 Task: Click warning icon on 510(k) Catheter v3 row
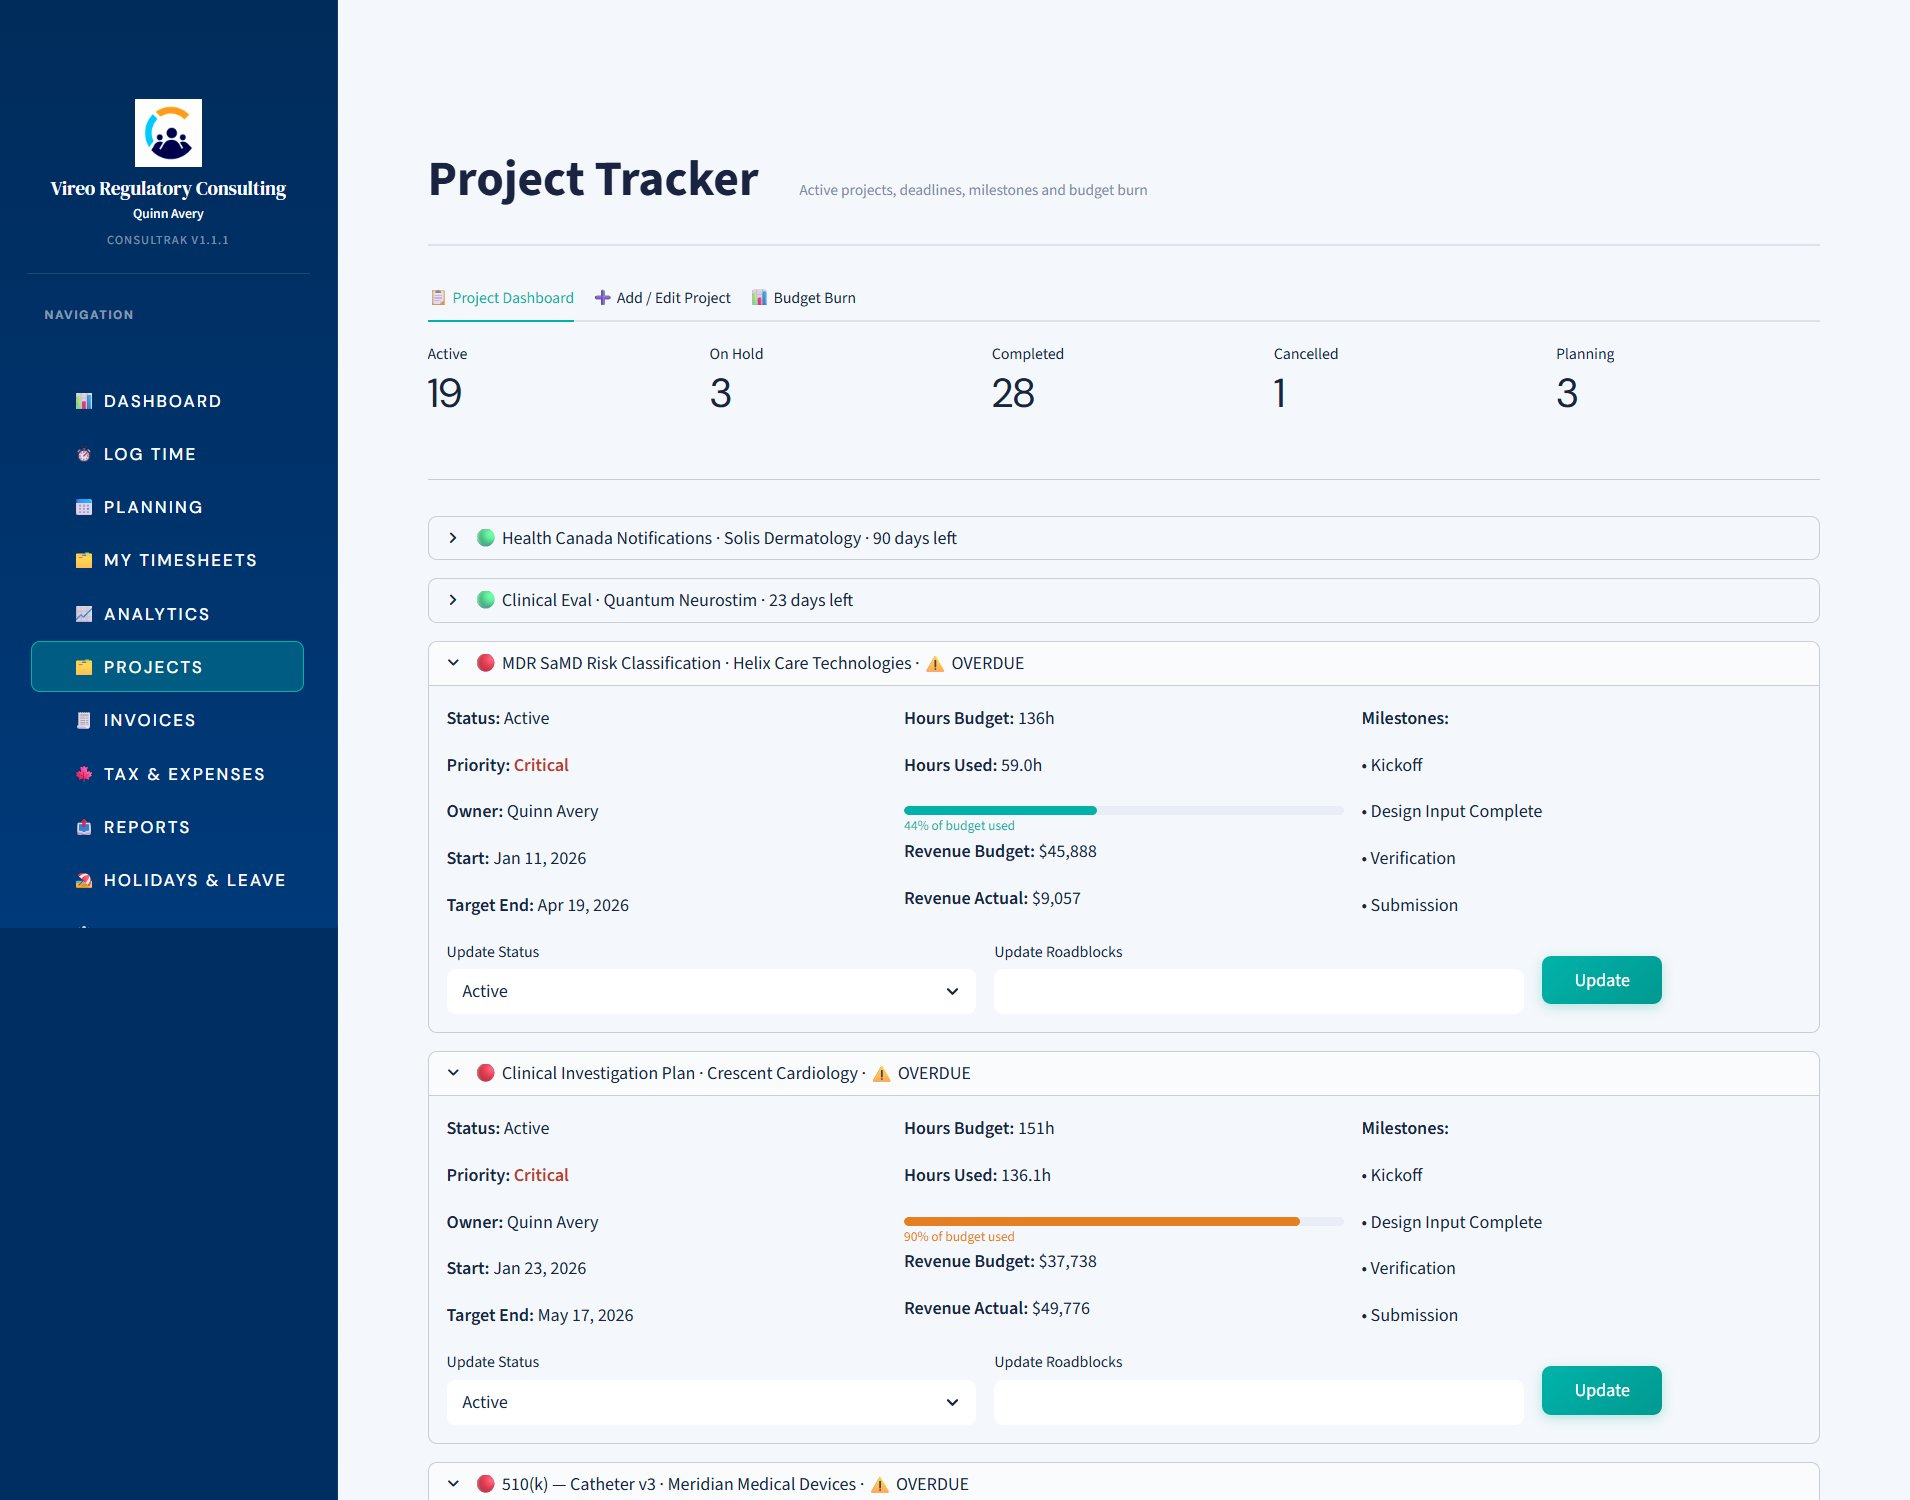coord(879,1484)
